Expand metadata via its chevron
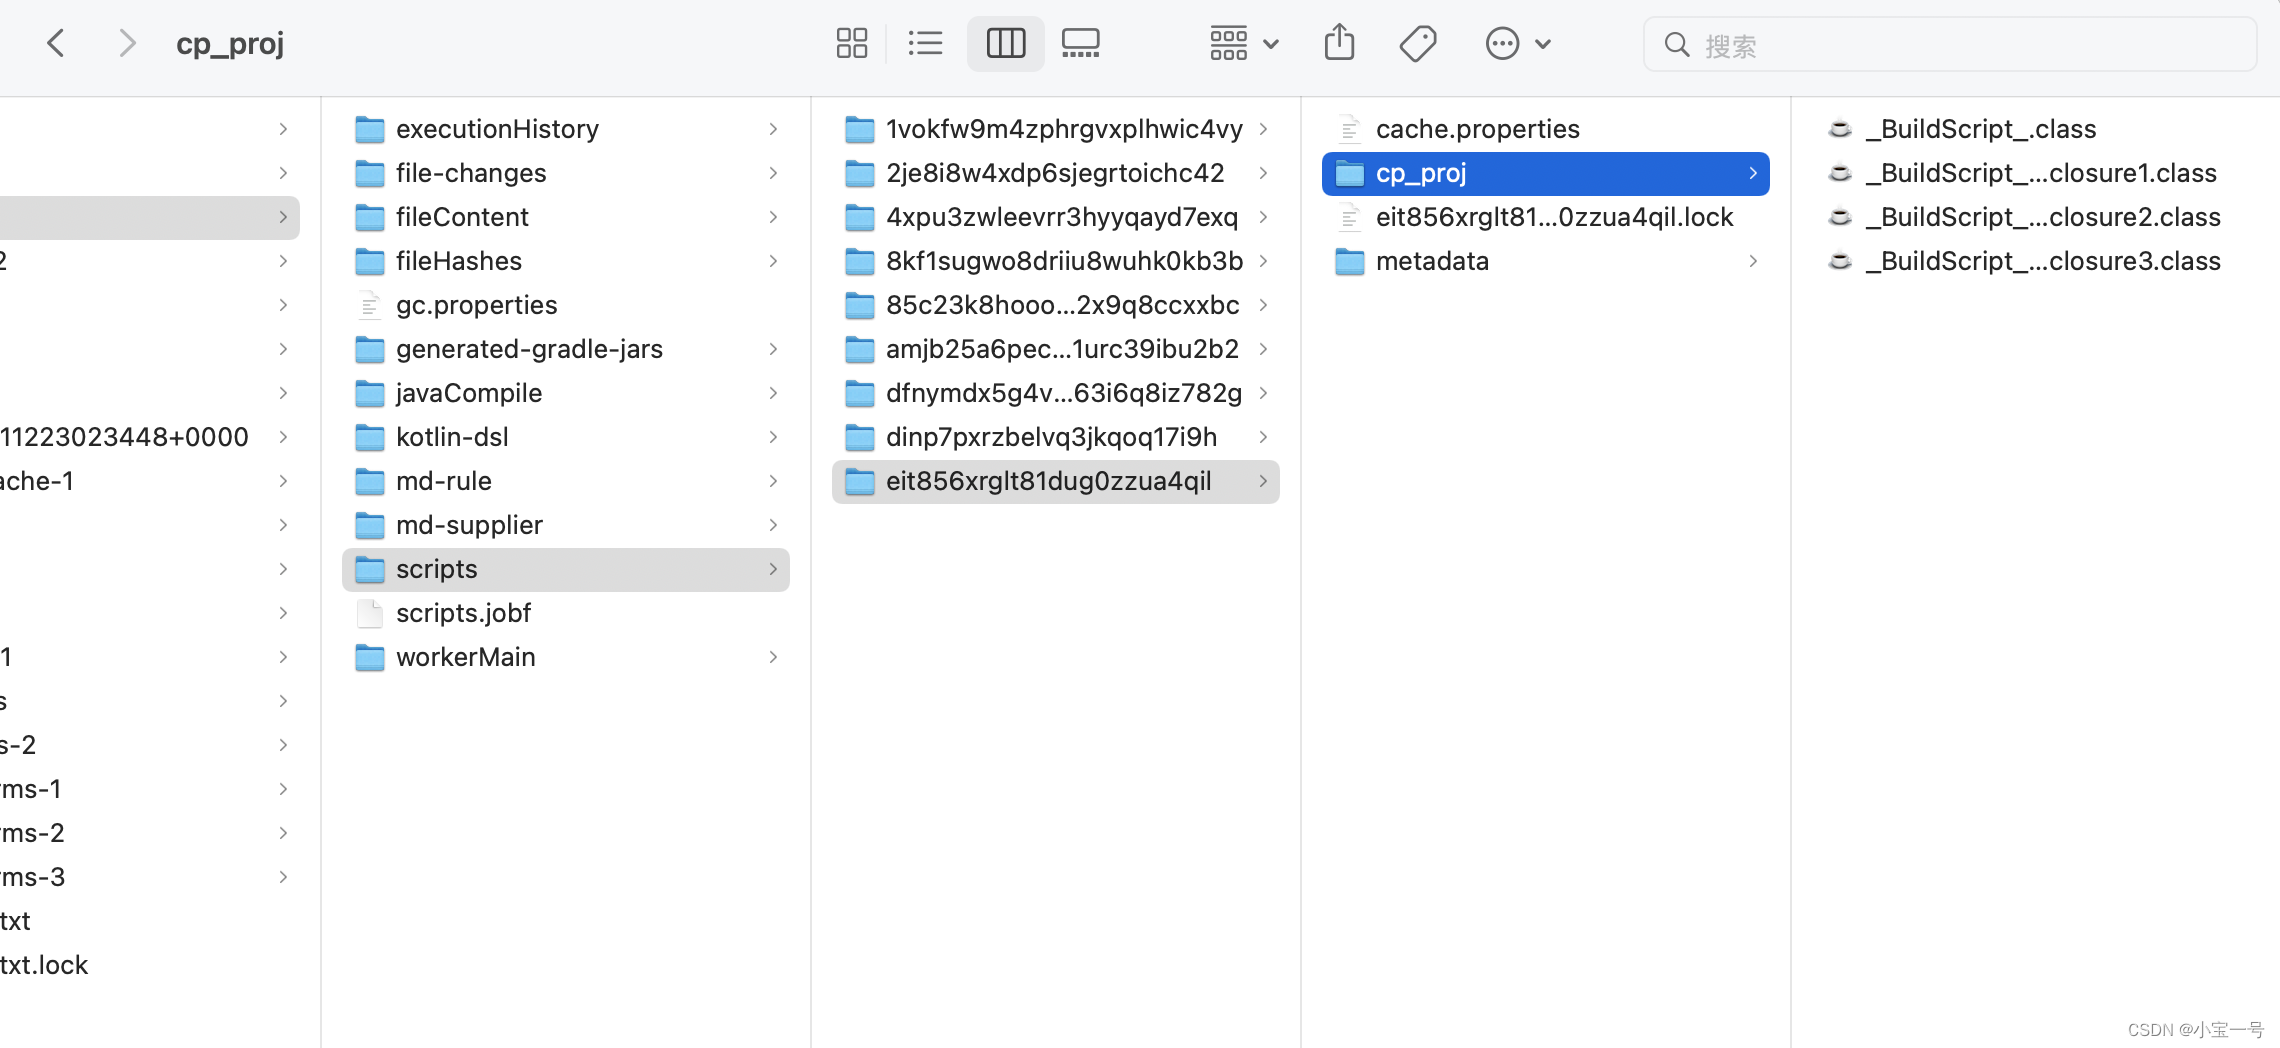Viewport: 2280px width, 1048px height. tap(1753, 261)
